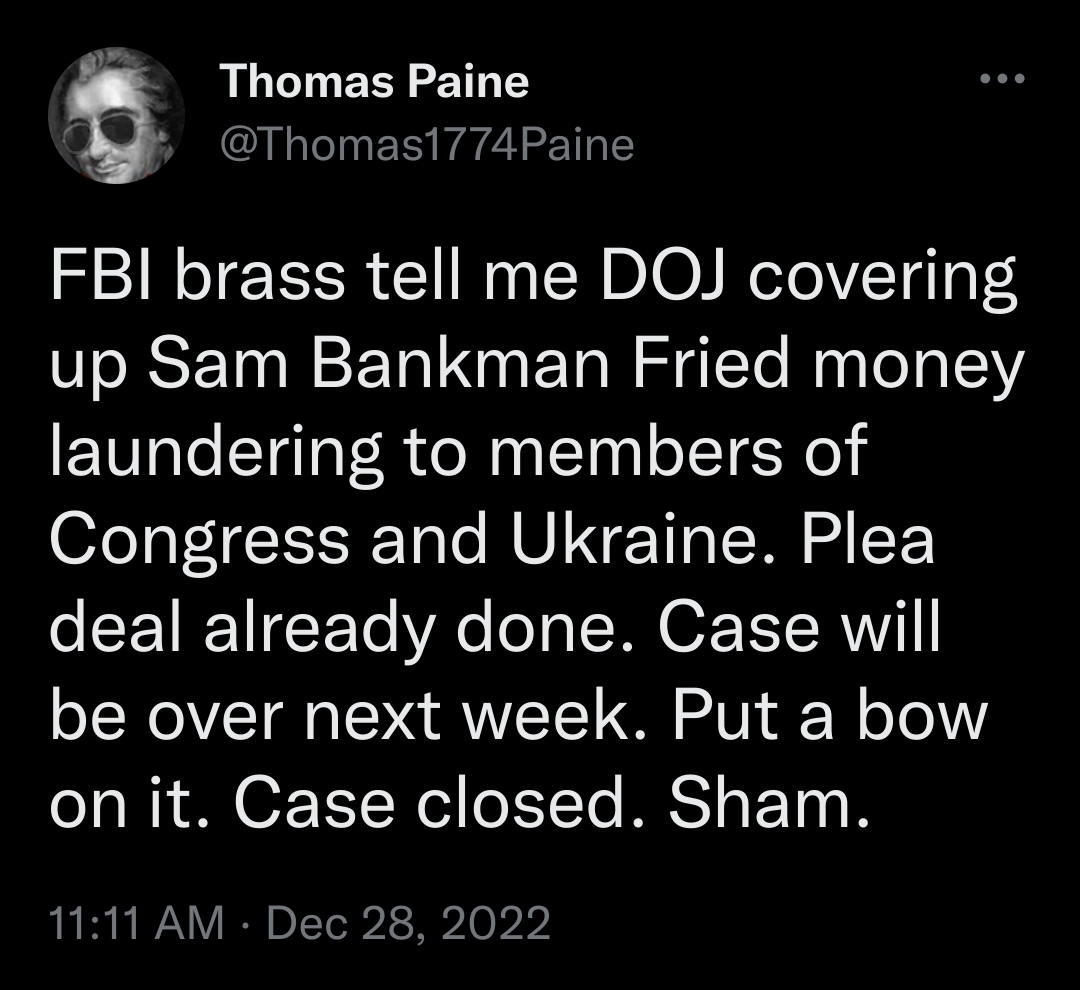Select the tweet line starting 'FBI brass'

pyautogui.click(x=533, y=278)
